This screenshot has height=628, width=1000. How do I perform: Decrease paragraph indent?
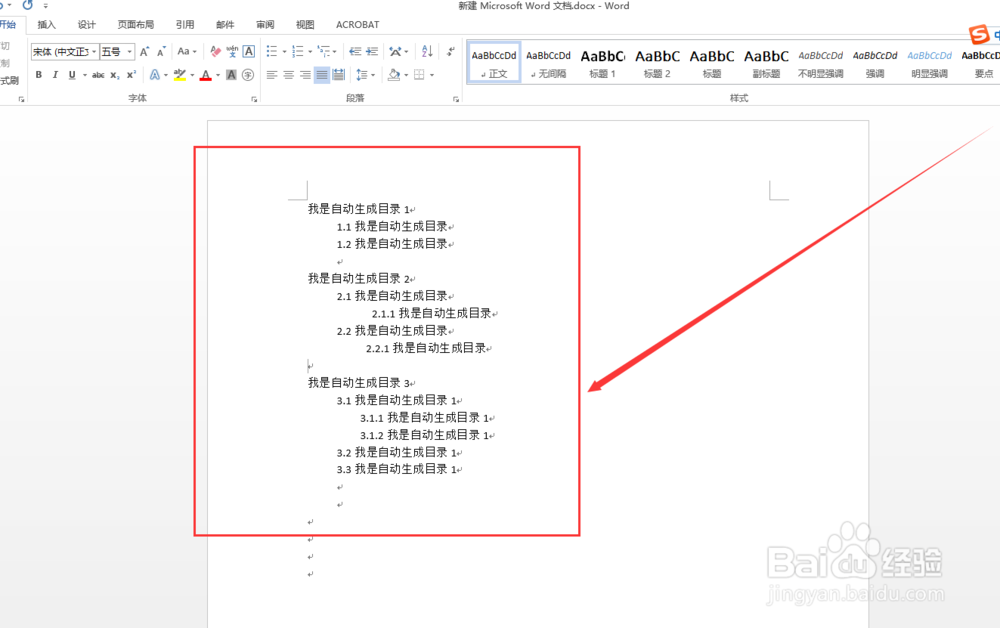pyautogui.click(x=355, y=51)
